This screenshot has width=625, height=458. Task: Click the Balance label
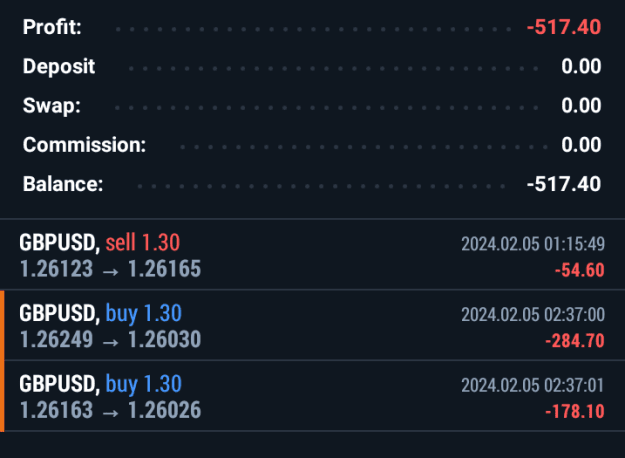(63, 184)
